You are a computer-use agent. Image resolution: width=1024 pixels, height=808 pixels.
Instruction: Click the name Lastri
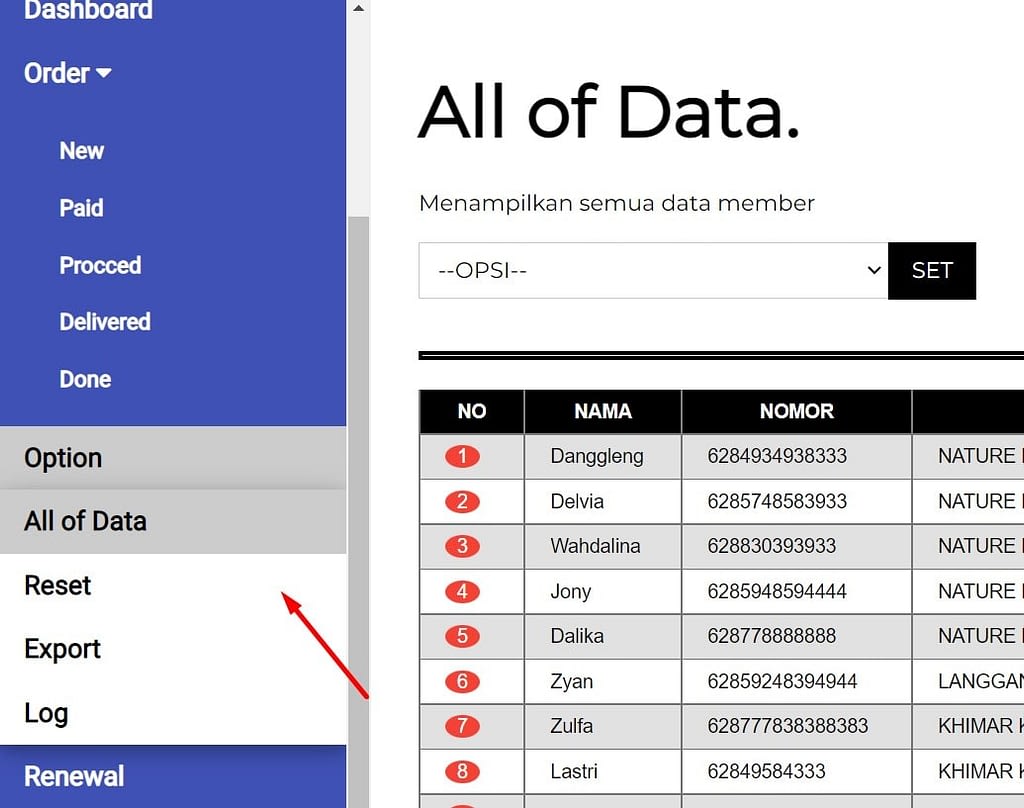click(x=574, y=771)
